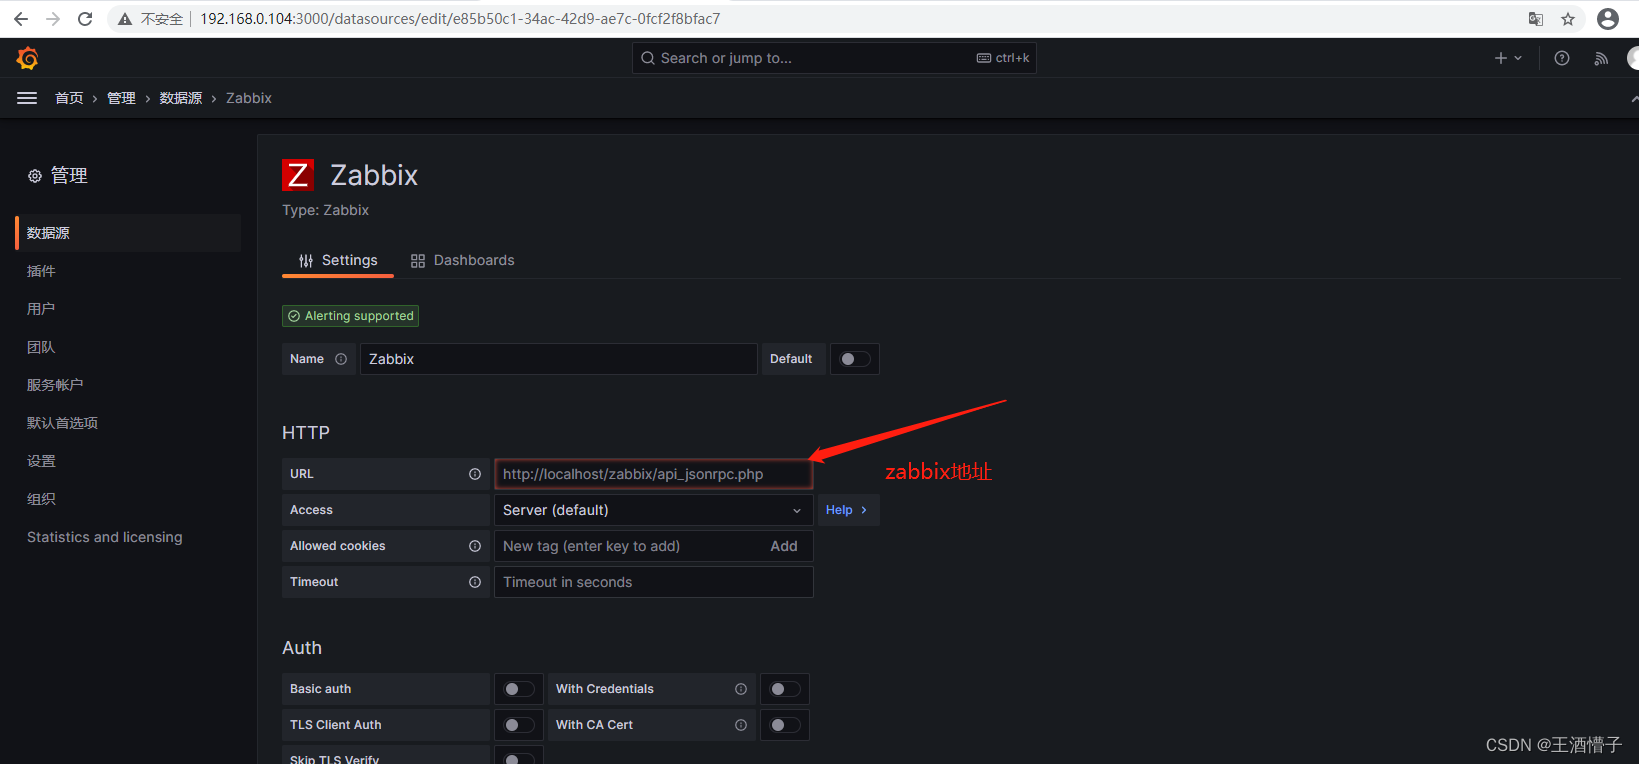Click the not-secure warning icon
This screenshot has width=1639, height=764.
(x=125, y=19)
